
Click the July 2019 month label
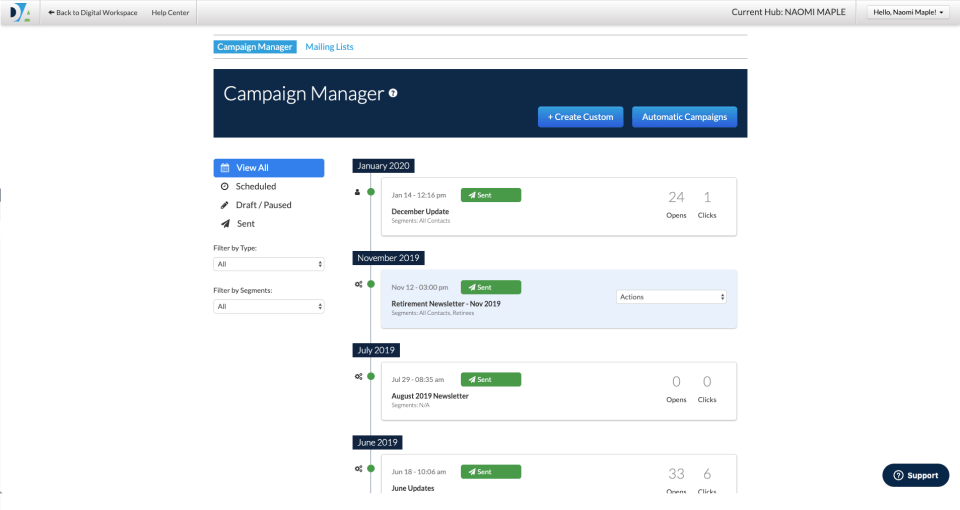(x=376, y=350)
